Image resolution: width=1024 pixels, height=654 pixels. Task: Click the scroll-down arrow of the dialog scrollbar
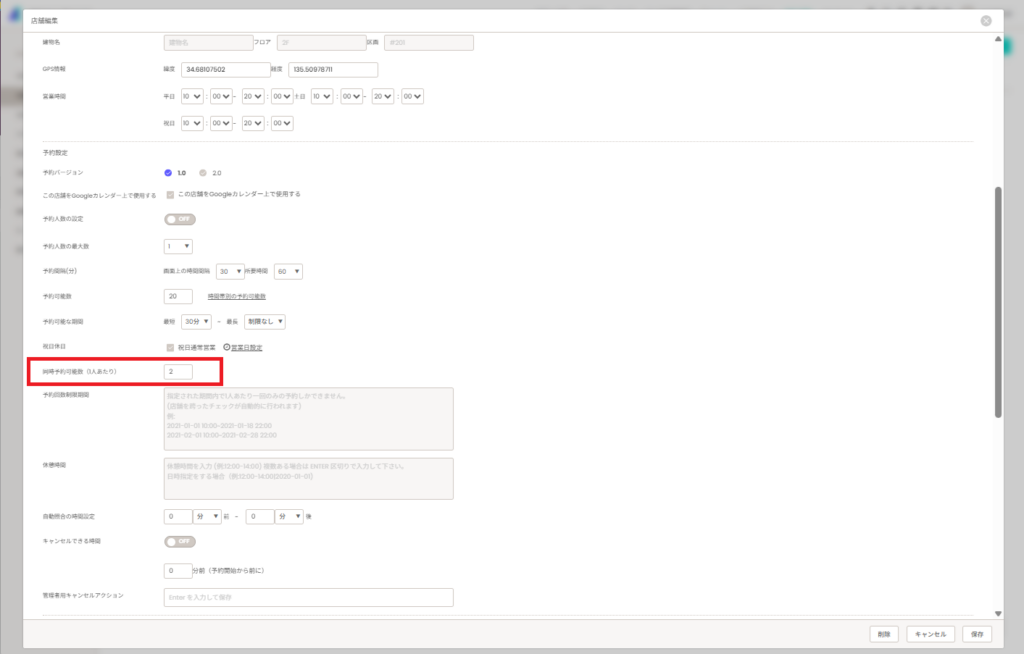997,613
